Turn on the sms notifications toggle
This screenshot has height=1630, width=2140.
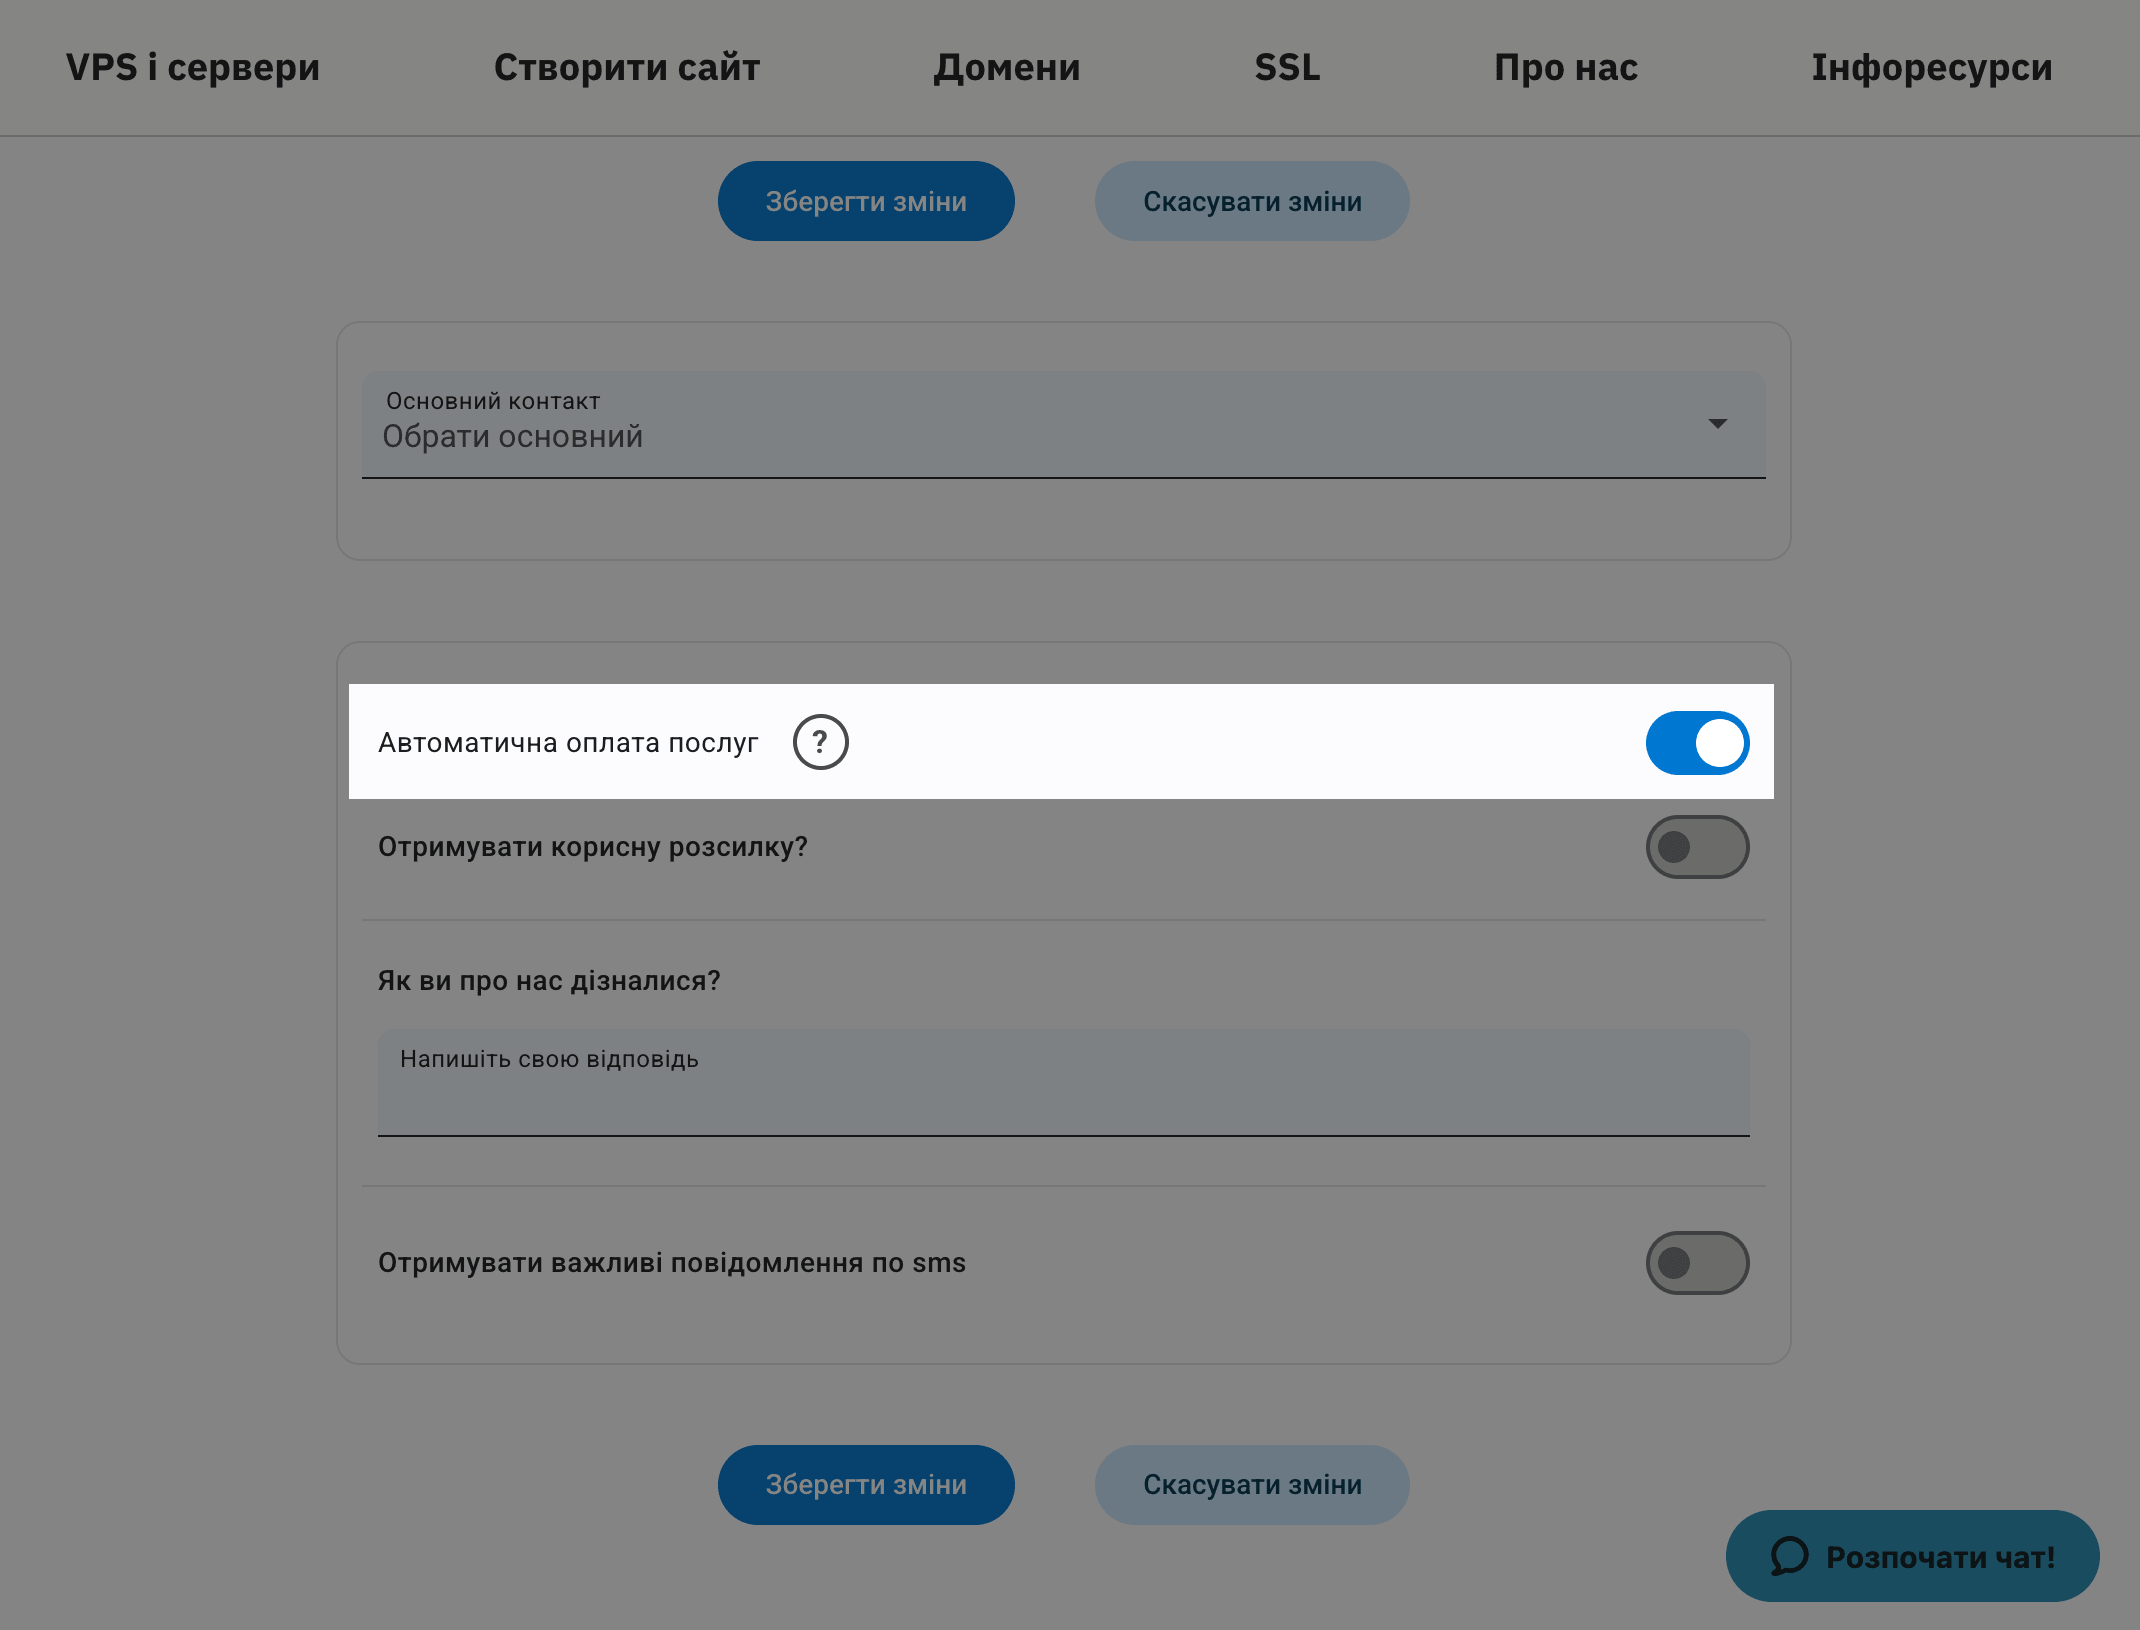coord(1697,1263)
